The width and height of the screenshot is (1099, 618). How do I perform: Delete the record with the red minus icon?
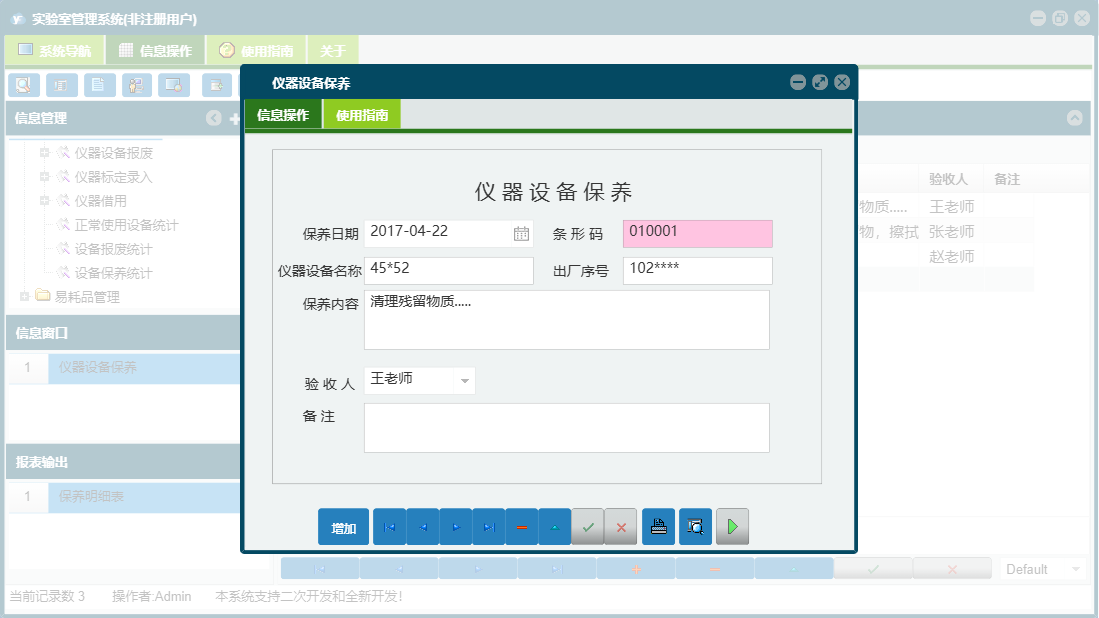click(x=522, y=526)
